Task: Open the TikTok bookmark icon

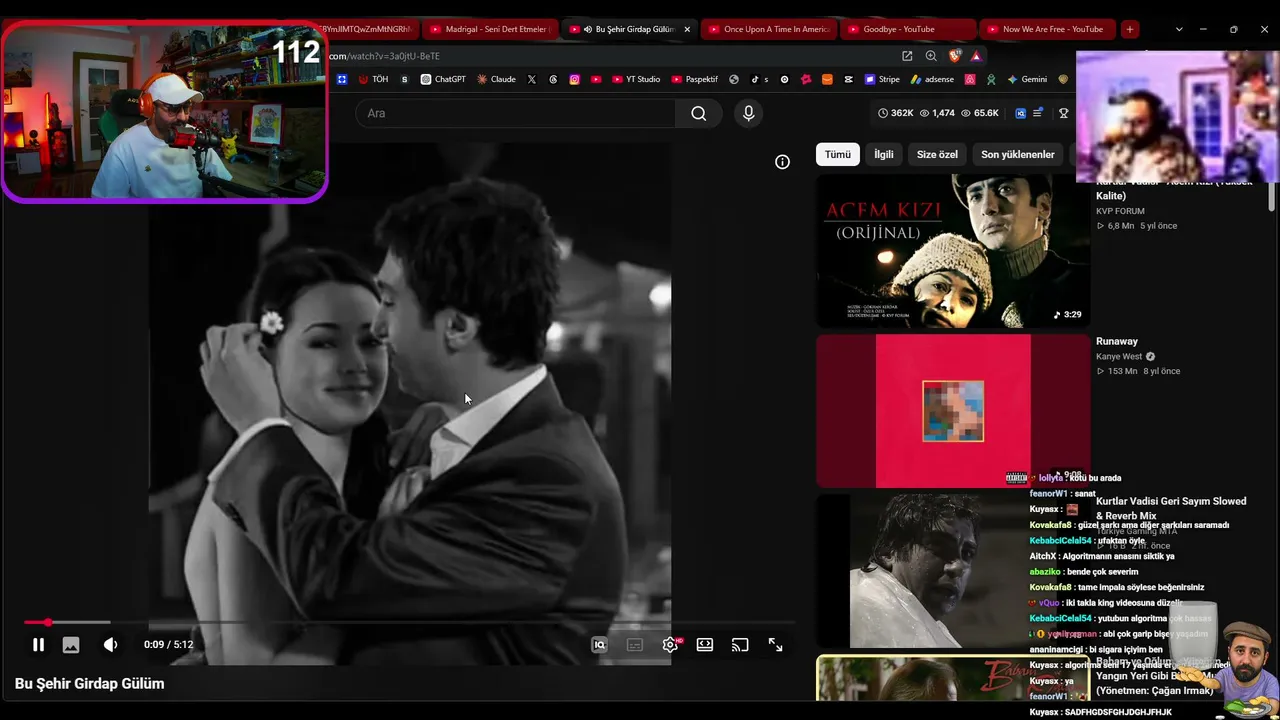Action: pos(759,79)
